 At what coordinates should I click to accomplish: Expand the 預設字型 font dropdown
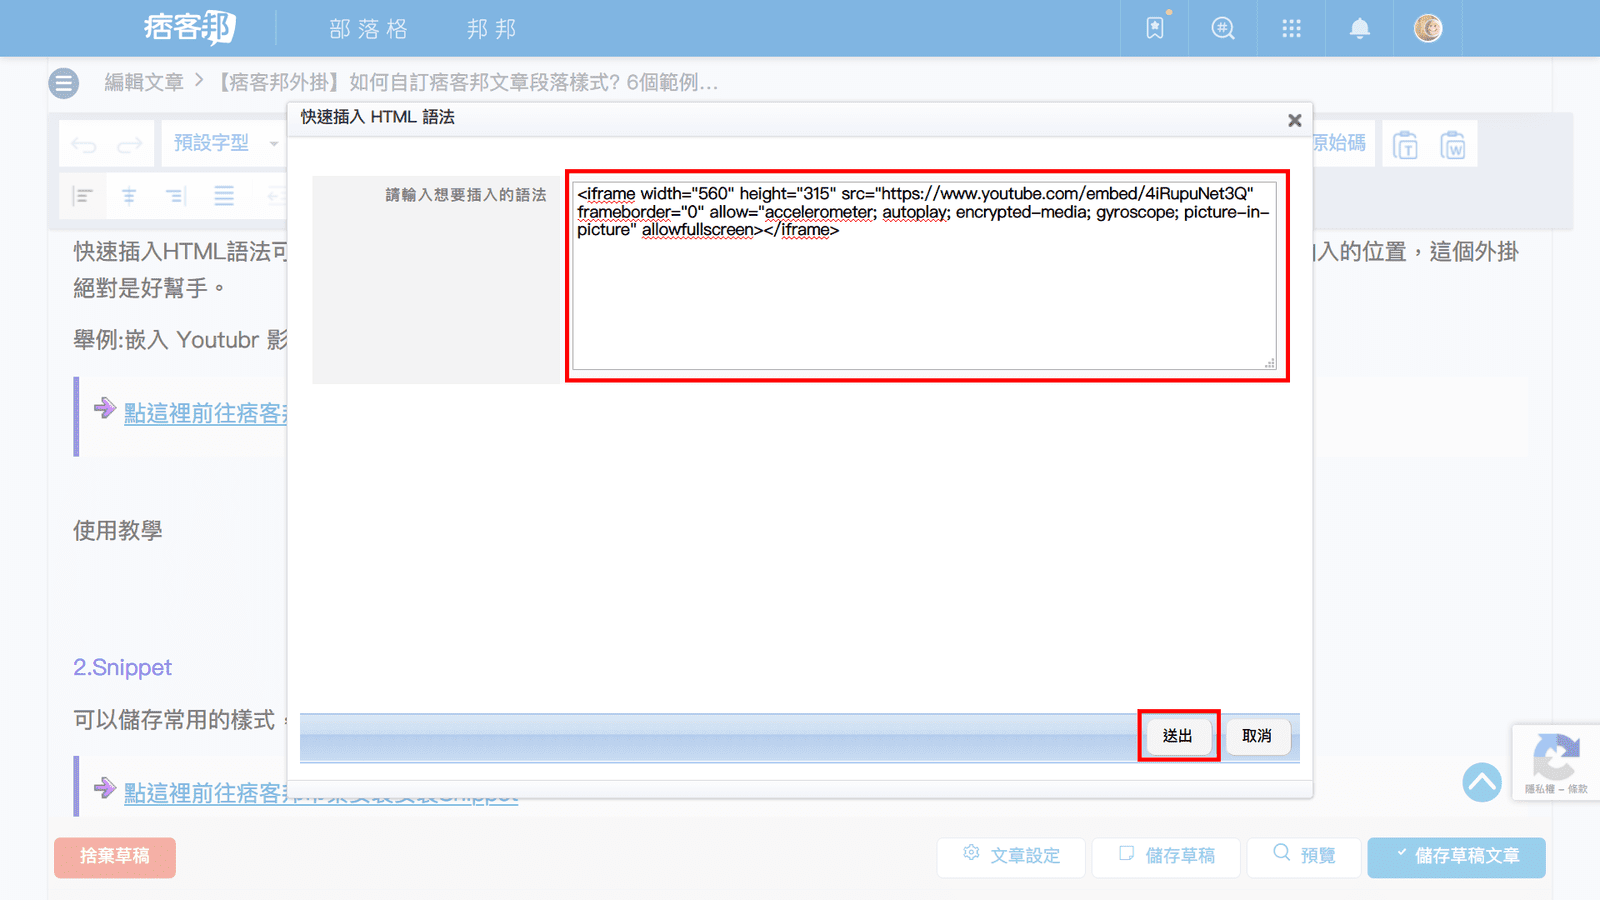pos(225,143)
